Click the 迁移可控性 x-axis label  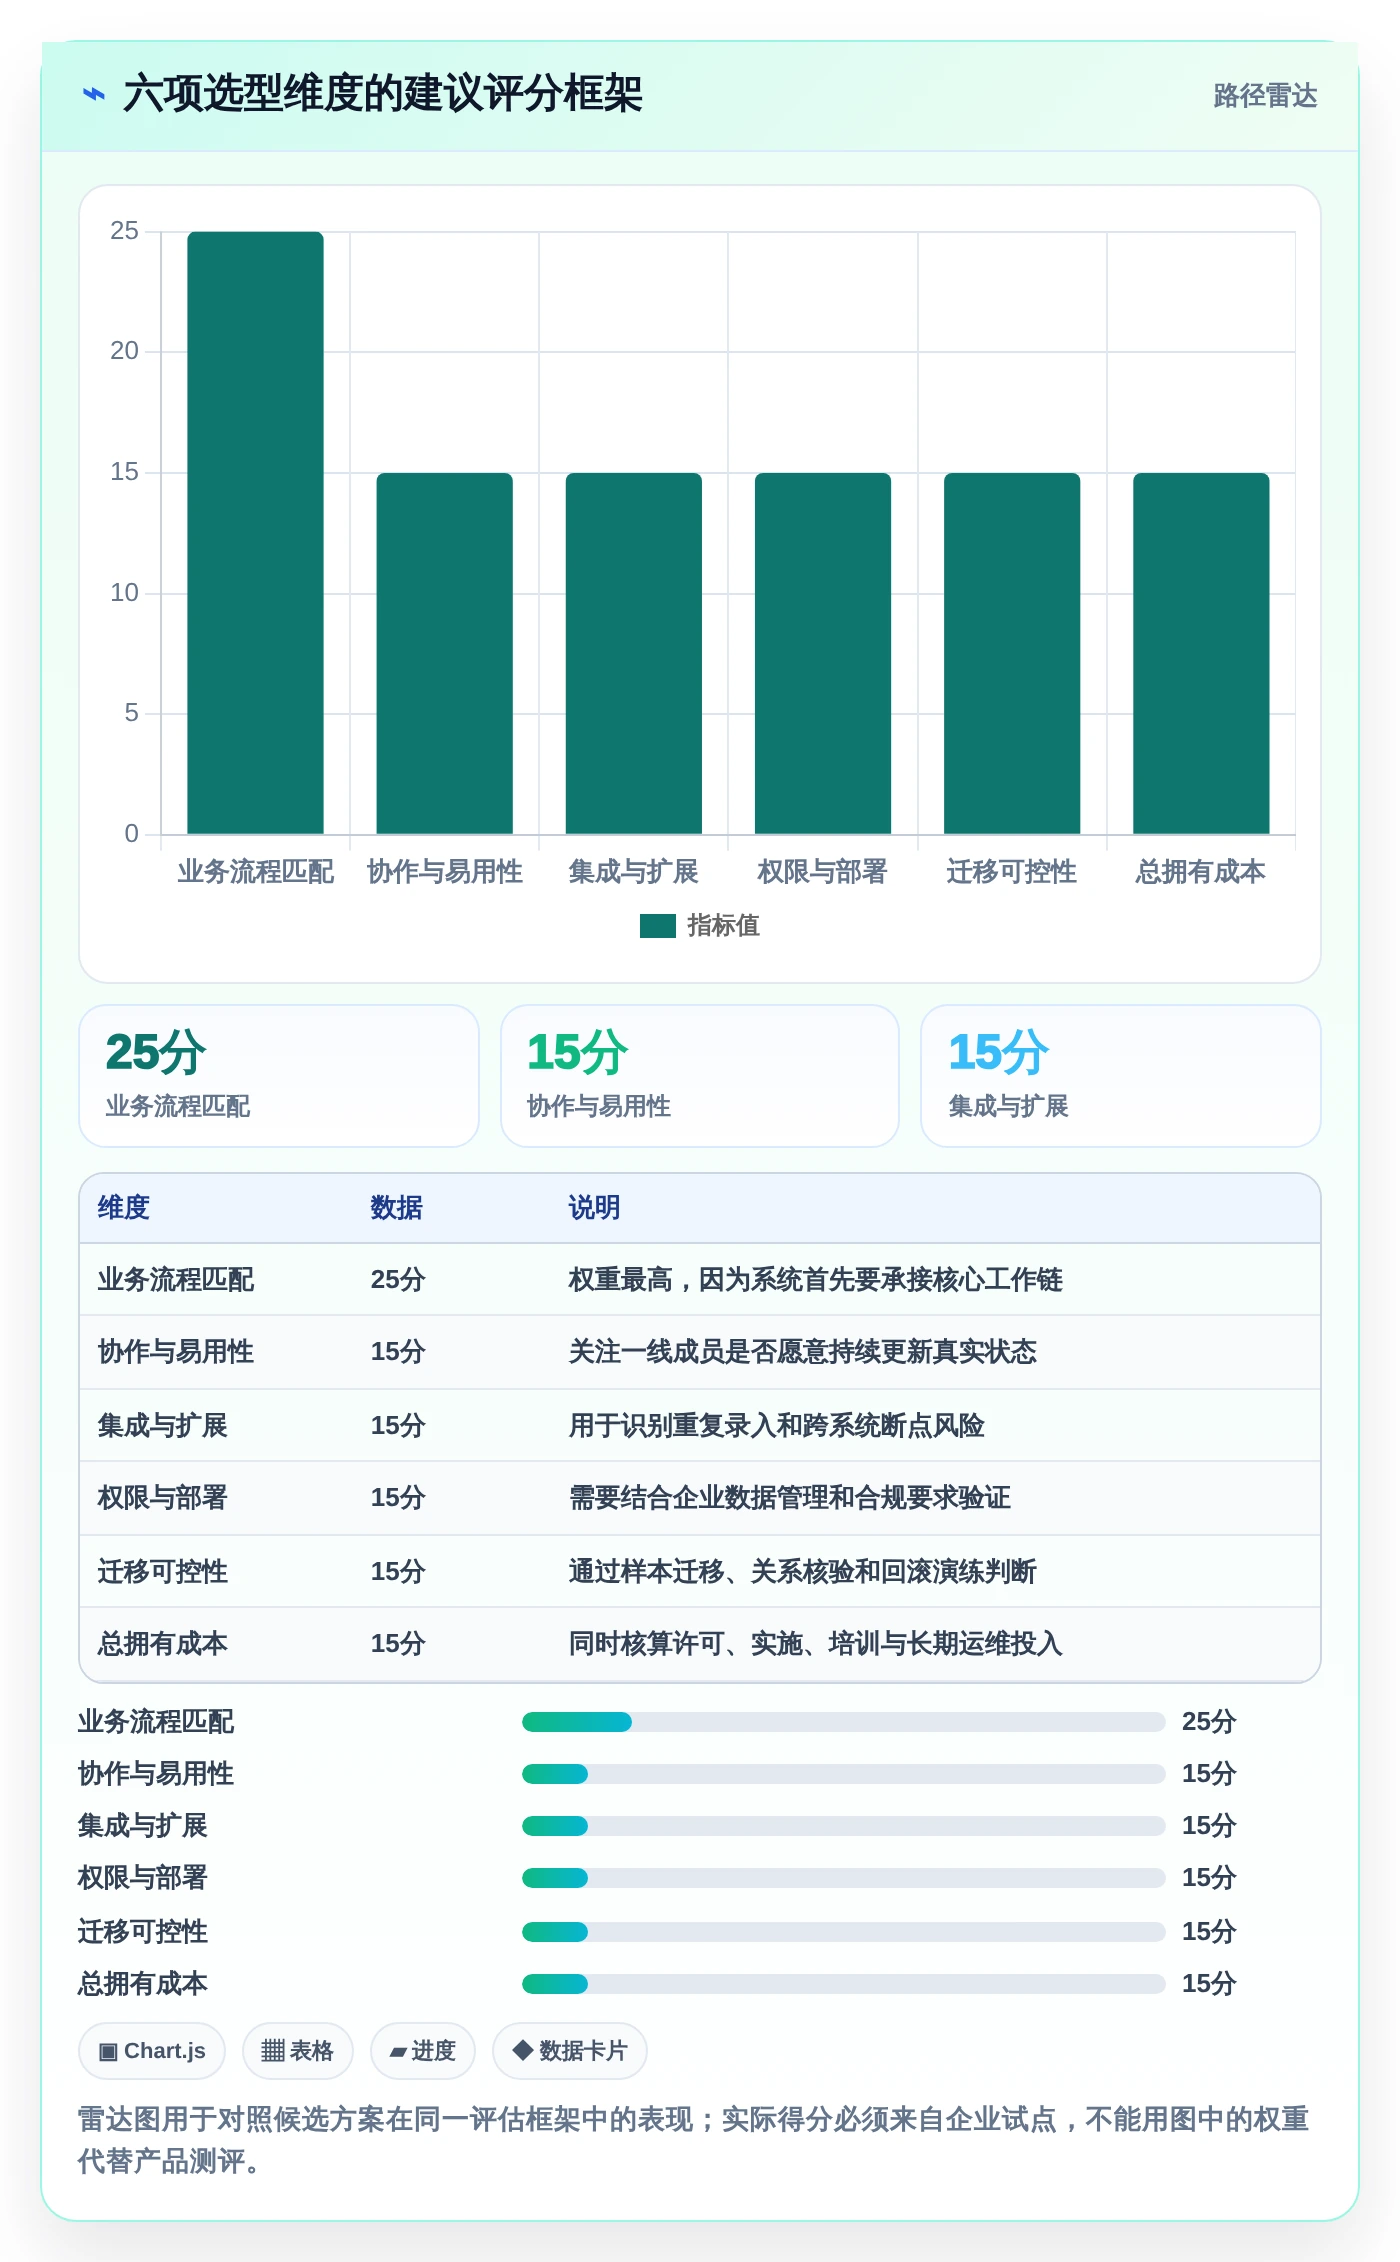[1011, 872]
